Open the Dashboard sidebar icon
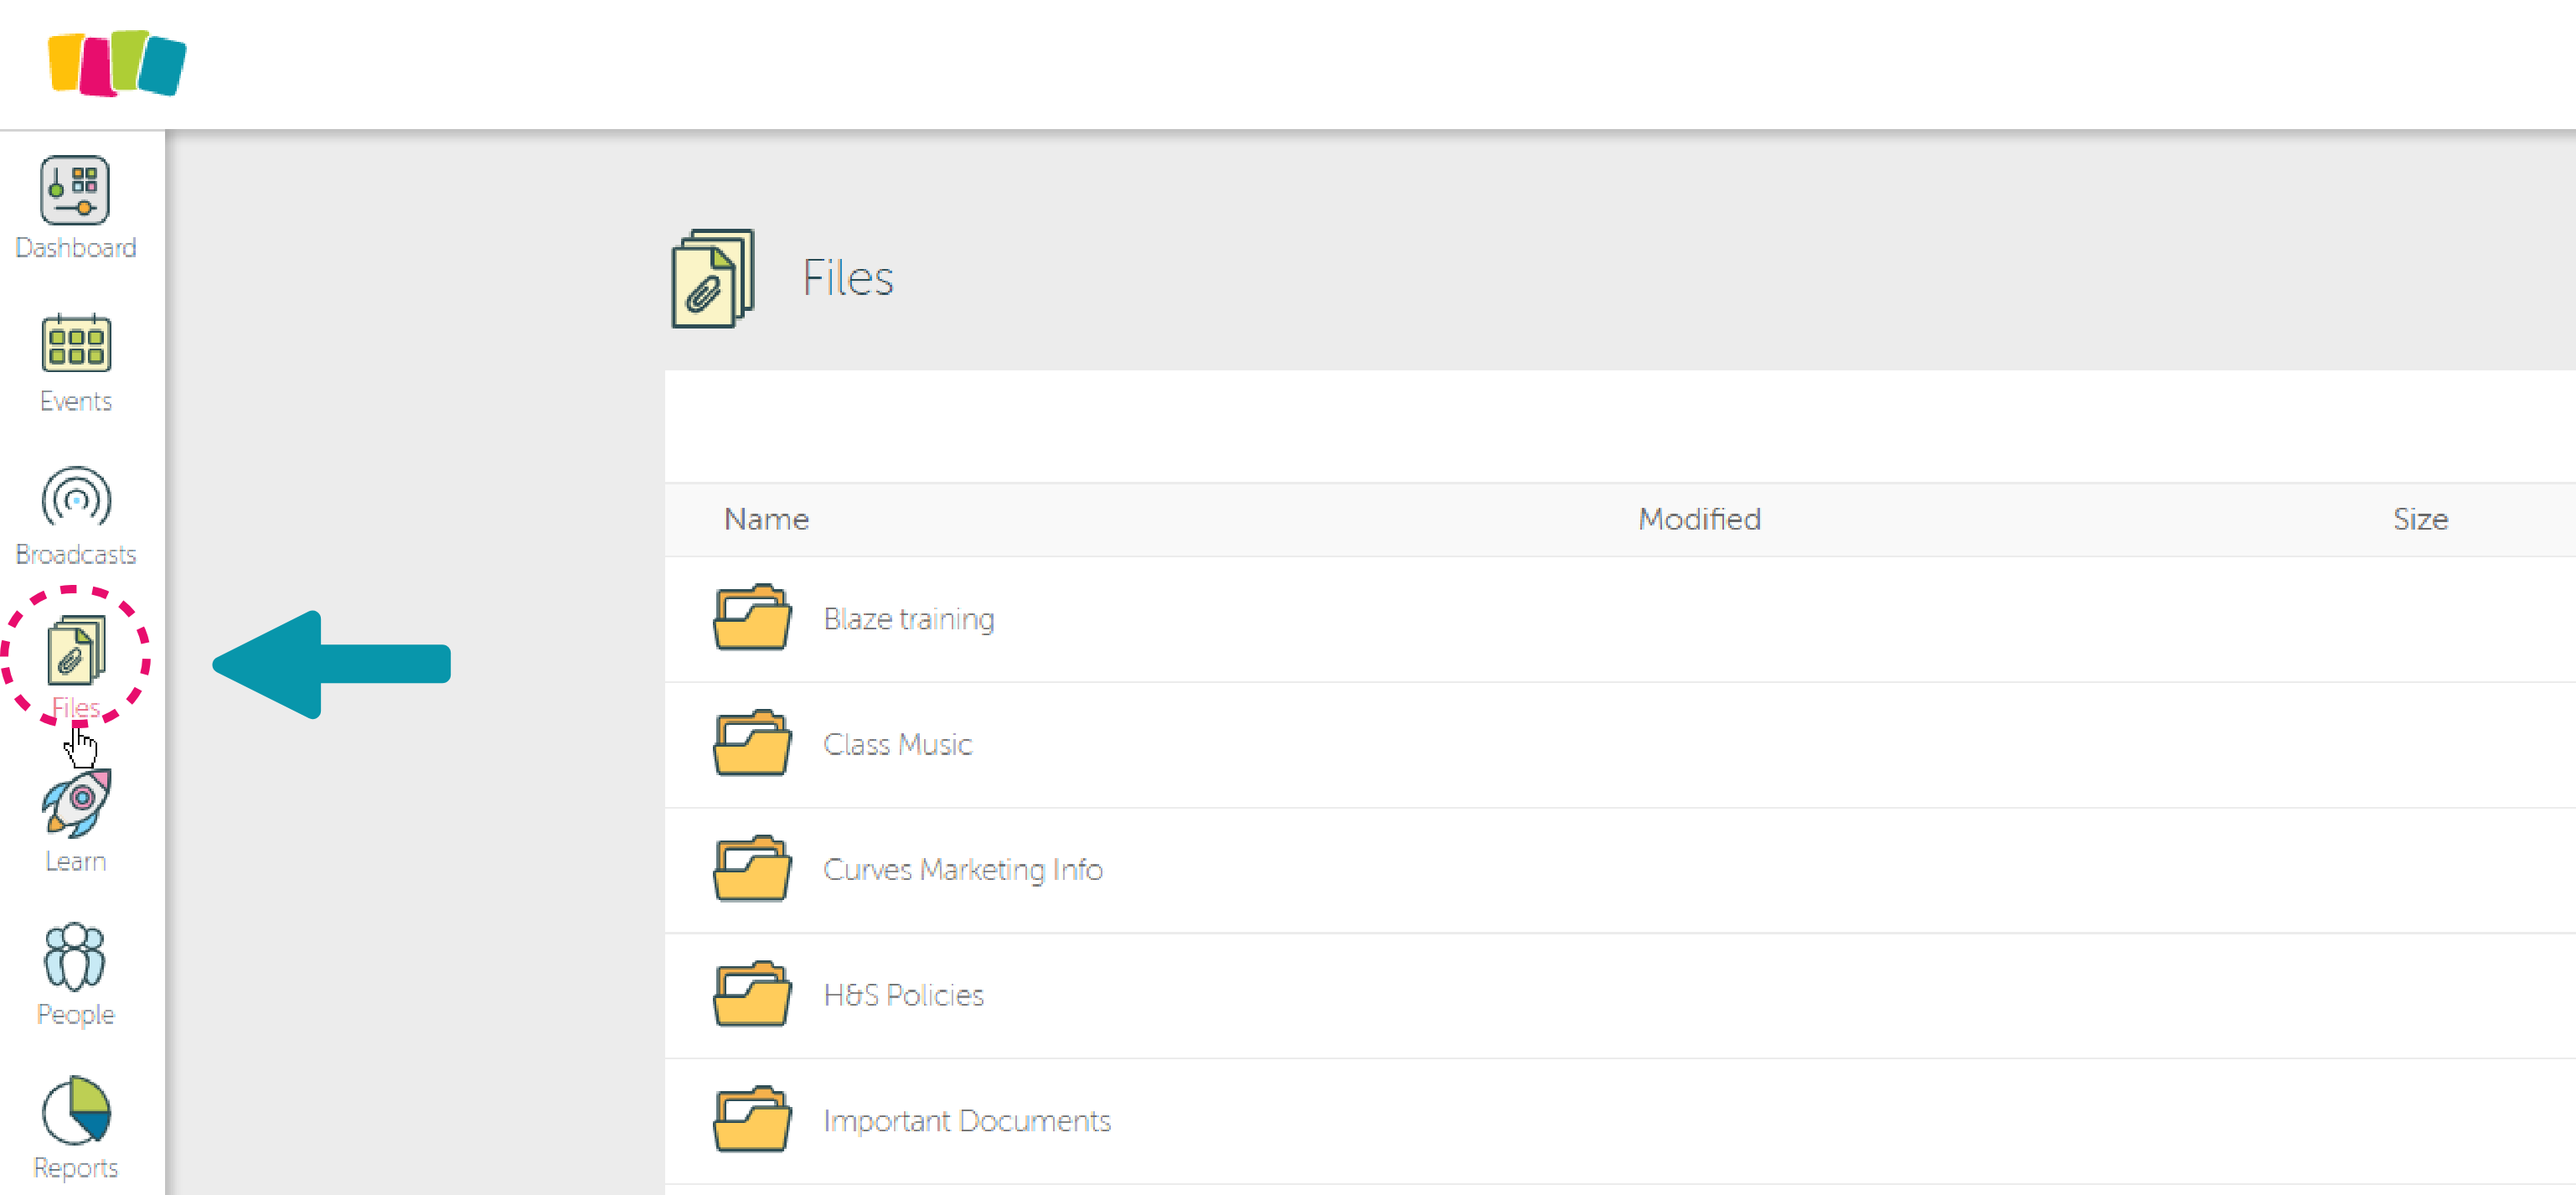2576x1195 pixels. [75, 190]
